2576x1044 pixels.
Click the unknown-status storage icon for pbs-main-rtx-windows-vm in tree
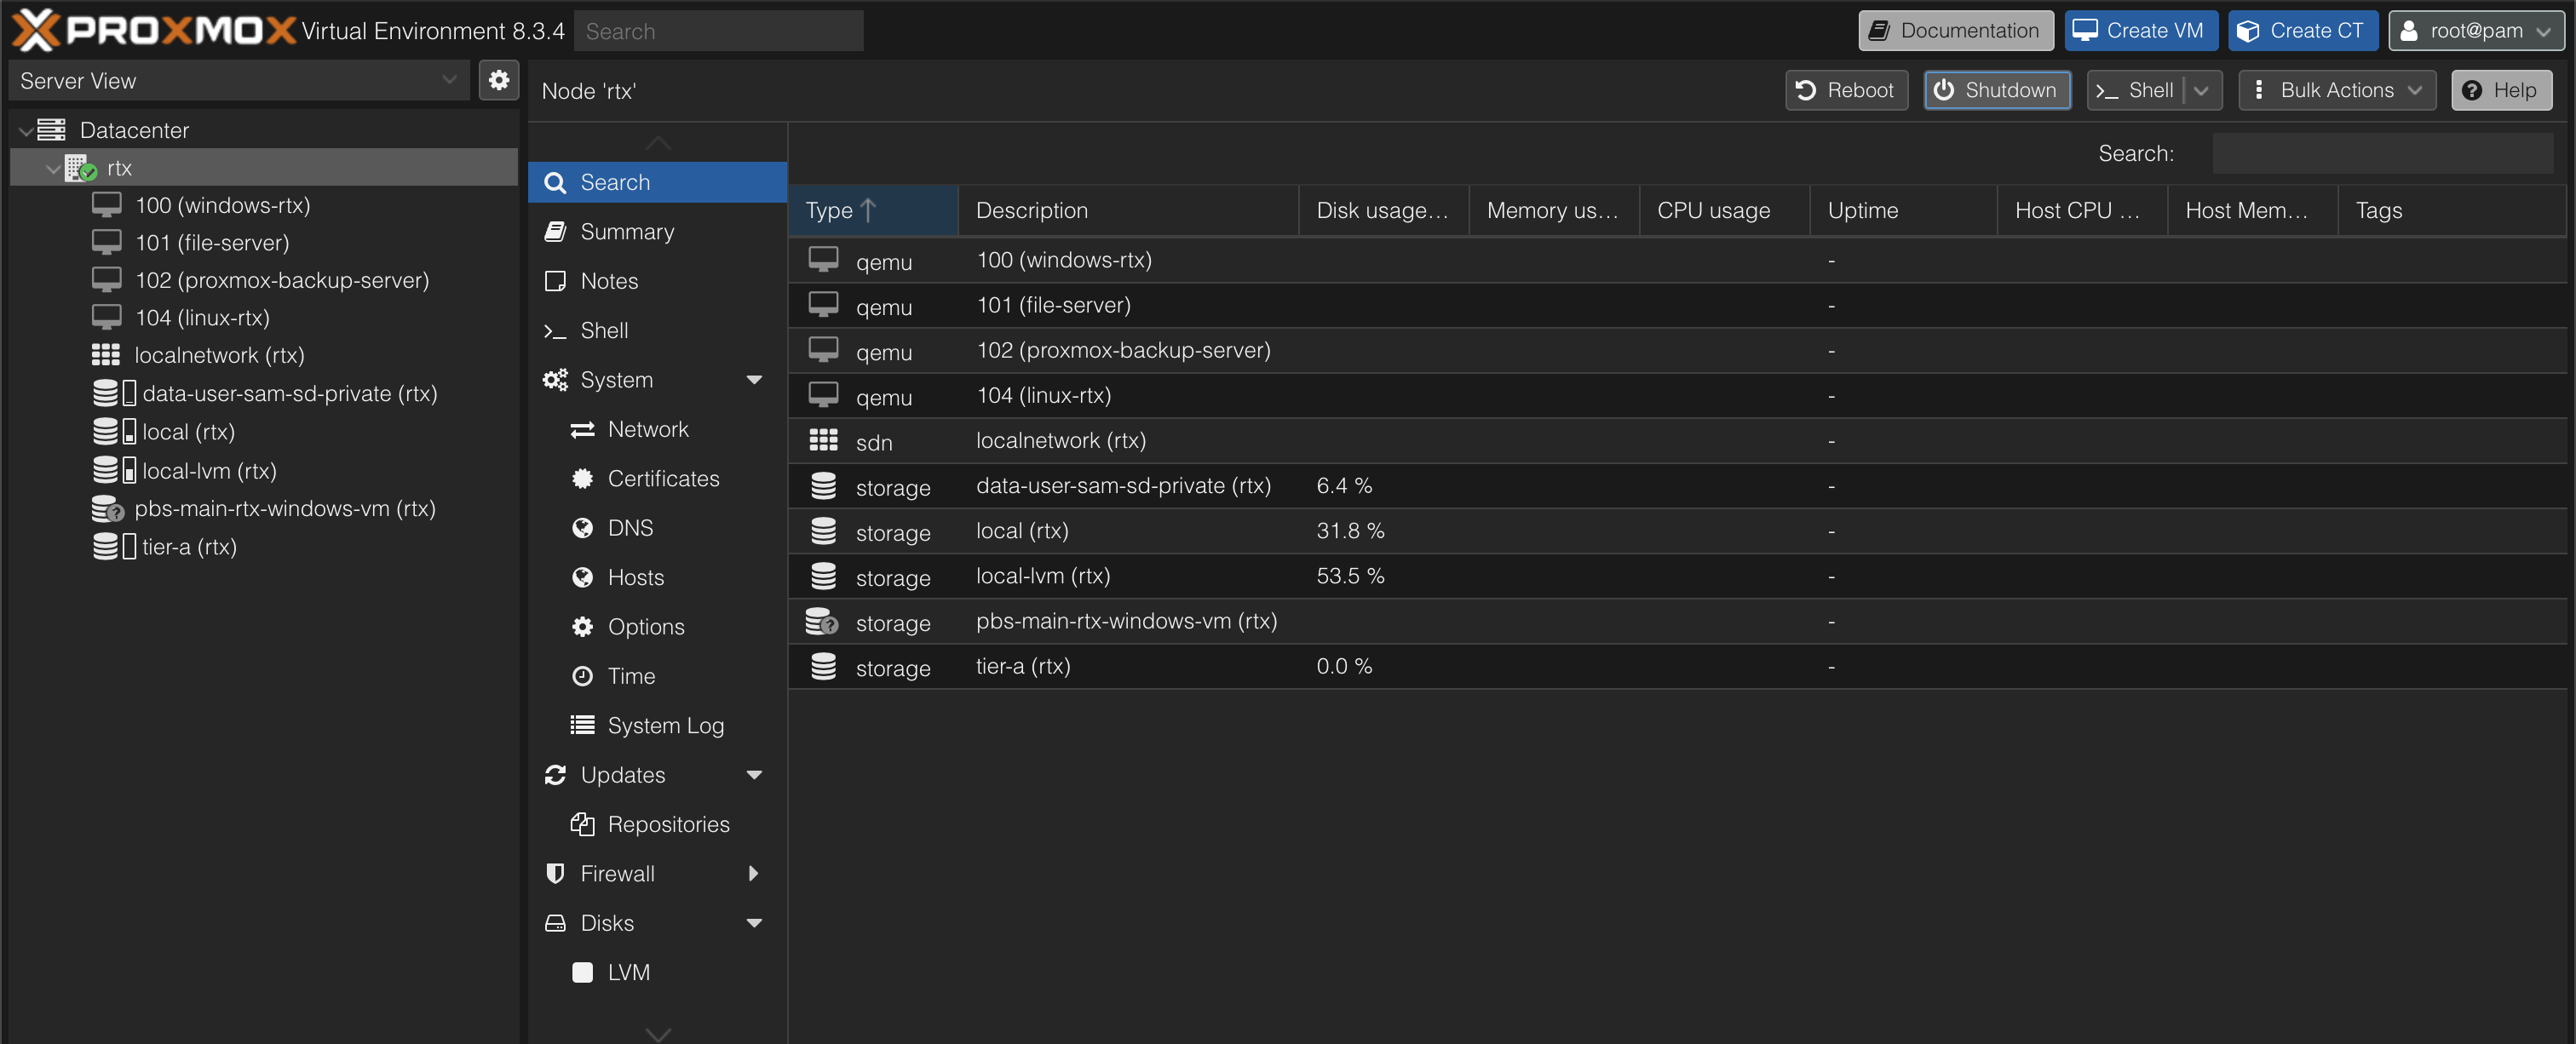point(108,509)
